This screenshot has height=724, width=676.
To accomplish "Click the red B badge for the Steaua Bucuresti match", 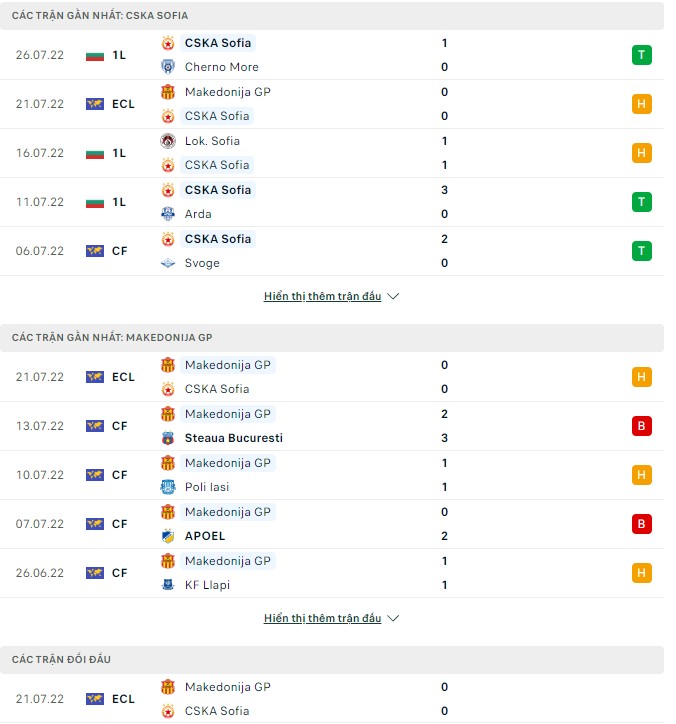I will 641,426.
